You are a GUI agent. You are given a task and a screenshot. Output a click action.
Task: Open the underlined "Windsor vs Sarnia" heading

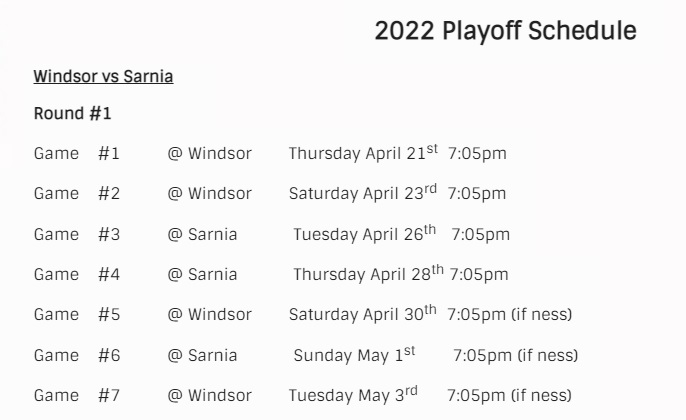tap(103, 76)
